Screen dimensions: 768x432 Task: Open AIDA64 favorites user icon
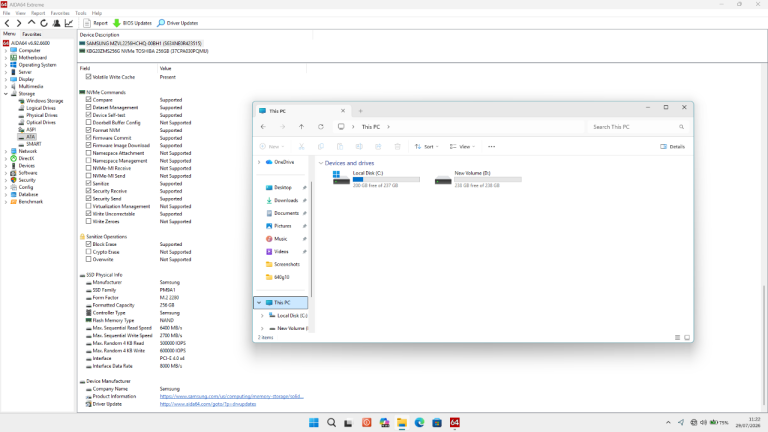pos(57,23)
